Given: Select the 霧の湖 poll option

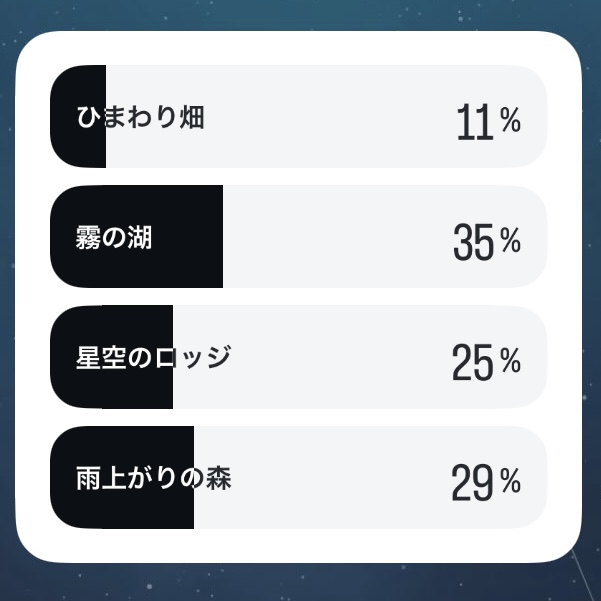Looking at the screenshot, I should [298, 237].
